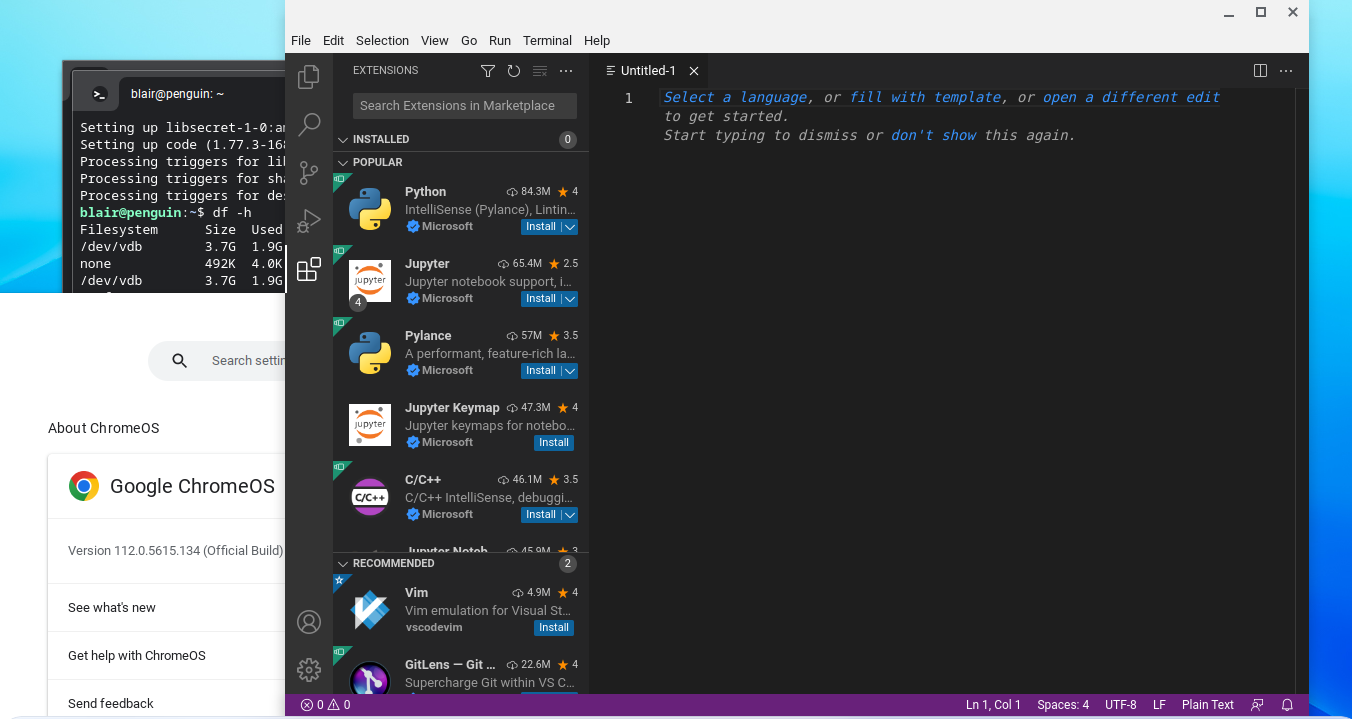The image size is (1352, 719).
Task: Open Pylance Install dropdown arrow
Action: pos(569,371)
